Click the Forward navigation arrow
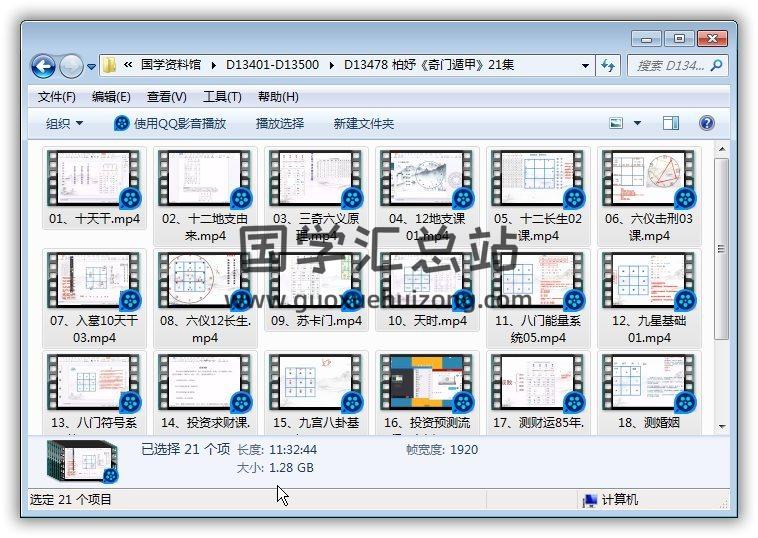The width and height of the screenshot is (758, 538). click(72, 66)
